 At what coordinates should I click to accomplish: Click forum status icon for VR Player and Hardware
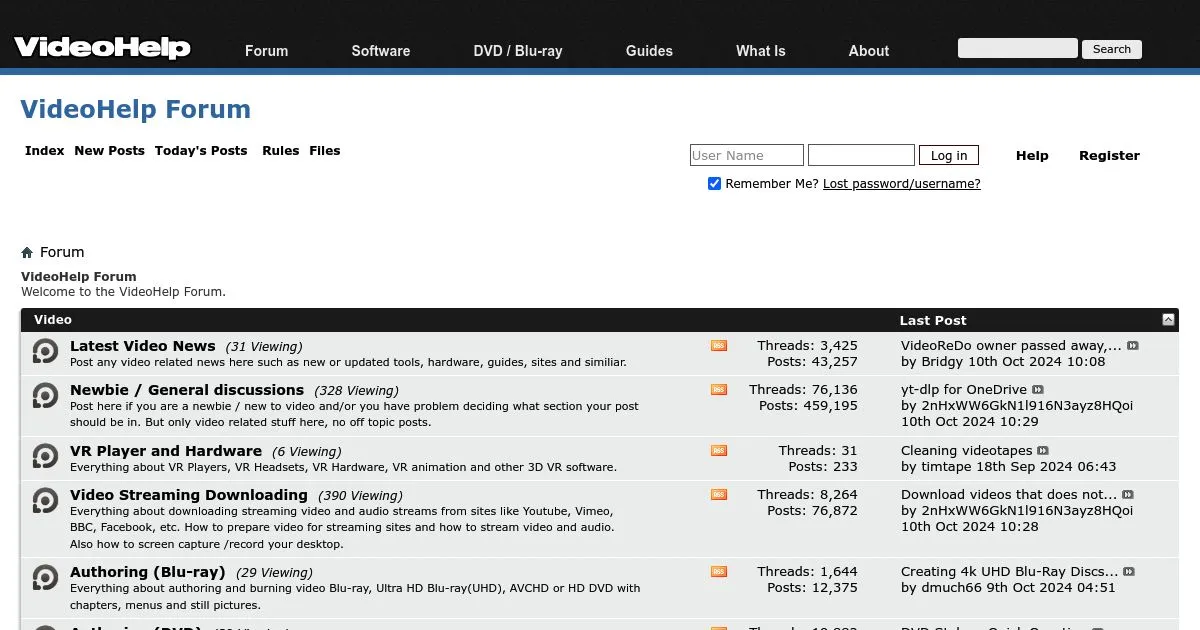click(45, 456)
